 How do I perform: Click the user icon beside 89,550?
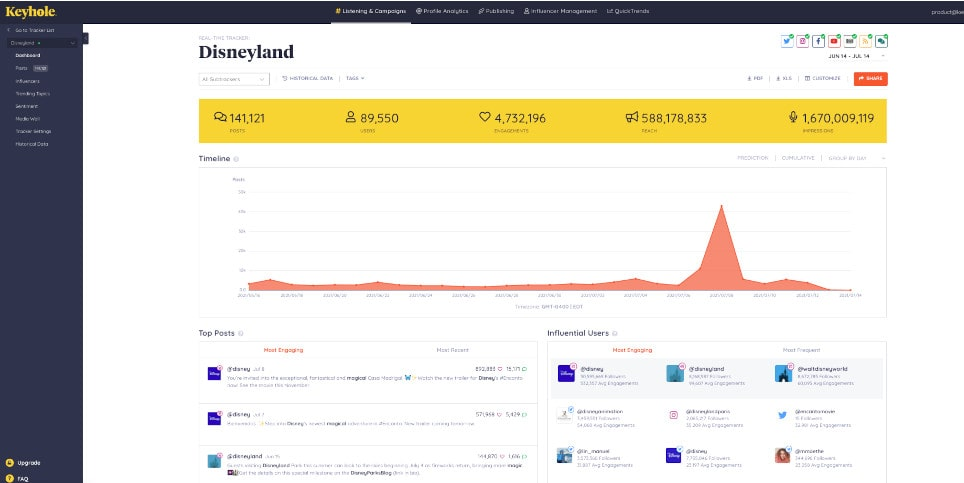pos(350,117)
